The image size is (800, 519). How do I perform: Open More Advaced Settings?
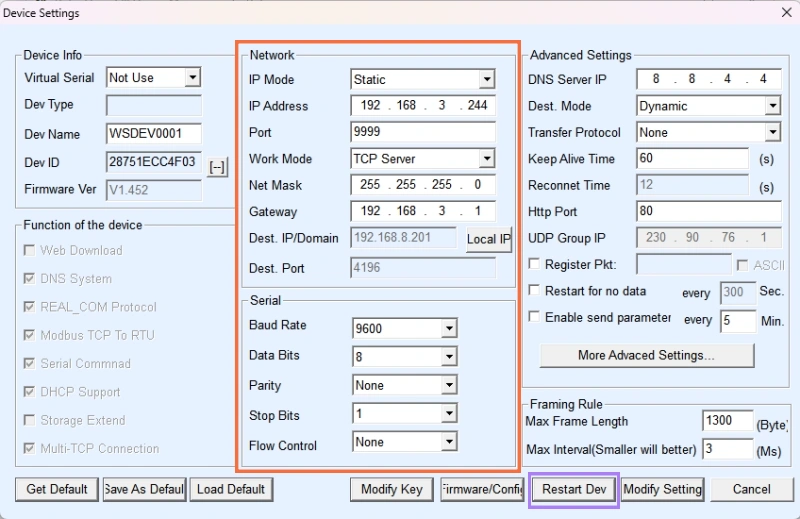pyautogui.click(x=646, y=355)
